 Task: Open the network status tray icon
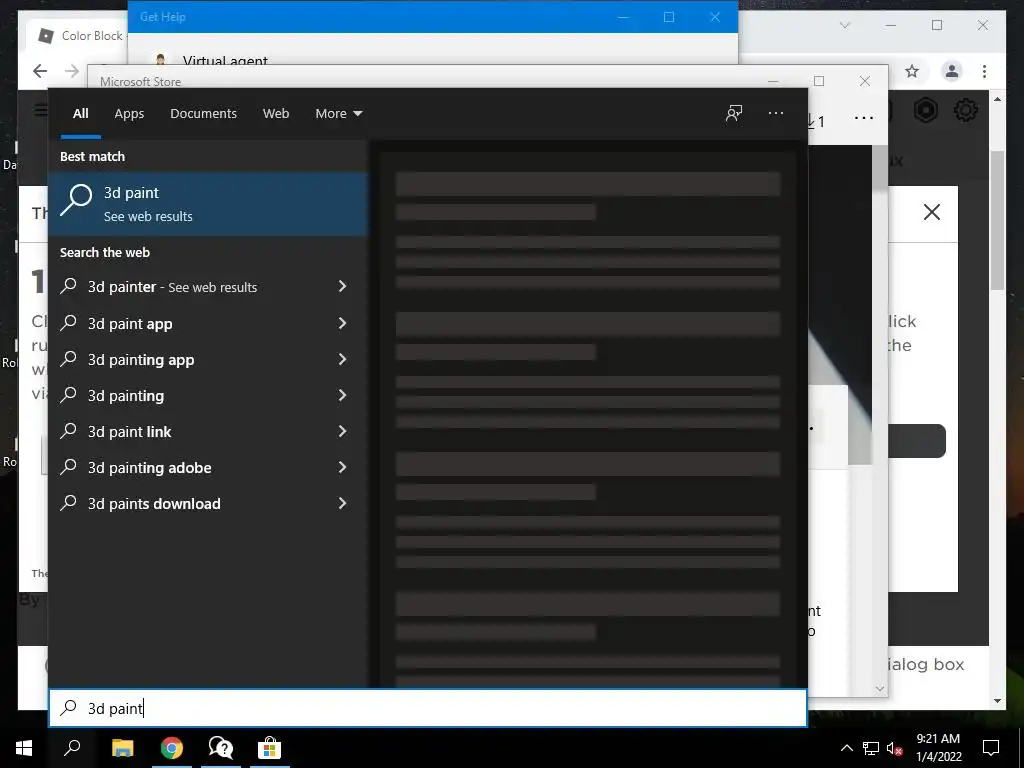pos(870,748)
